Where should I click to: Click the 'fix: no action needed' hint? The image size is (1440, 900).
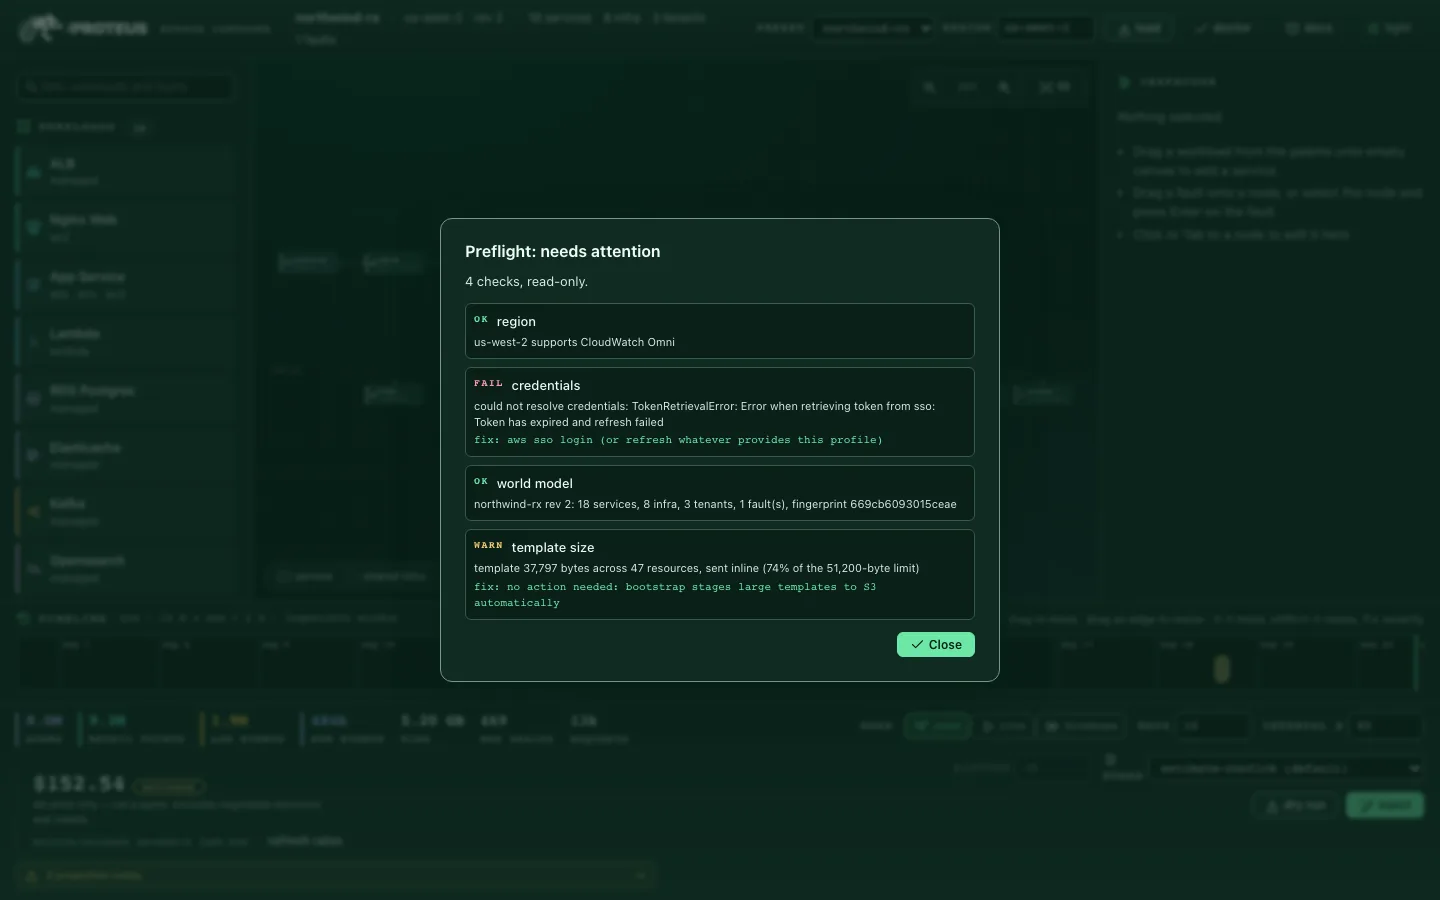tap(675, 595)
